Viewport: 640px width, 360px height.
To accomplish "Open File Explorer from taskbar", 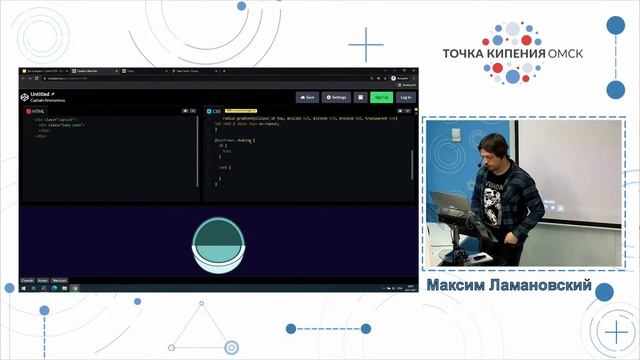I will pos(64,288).
